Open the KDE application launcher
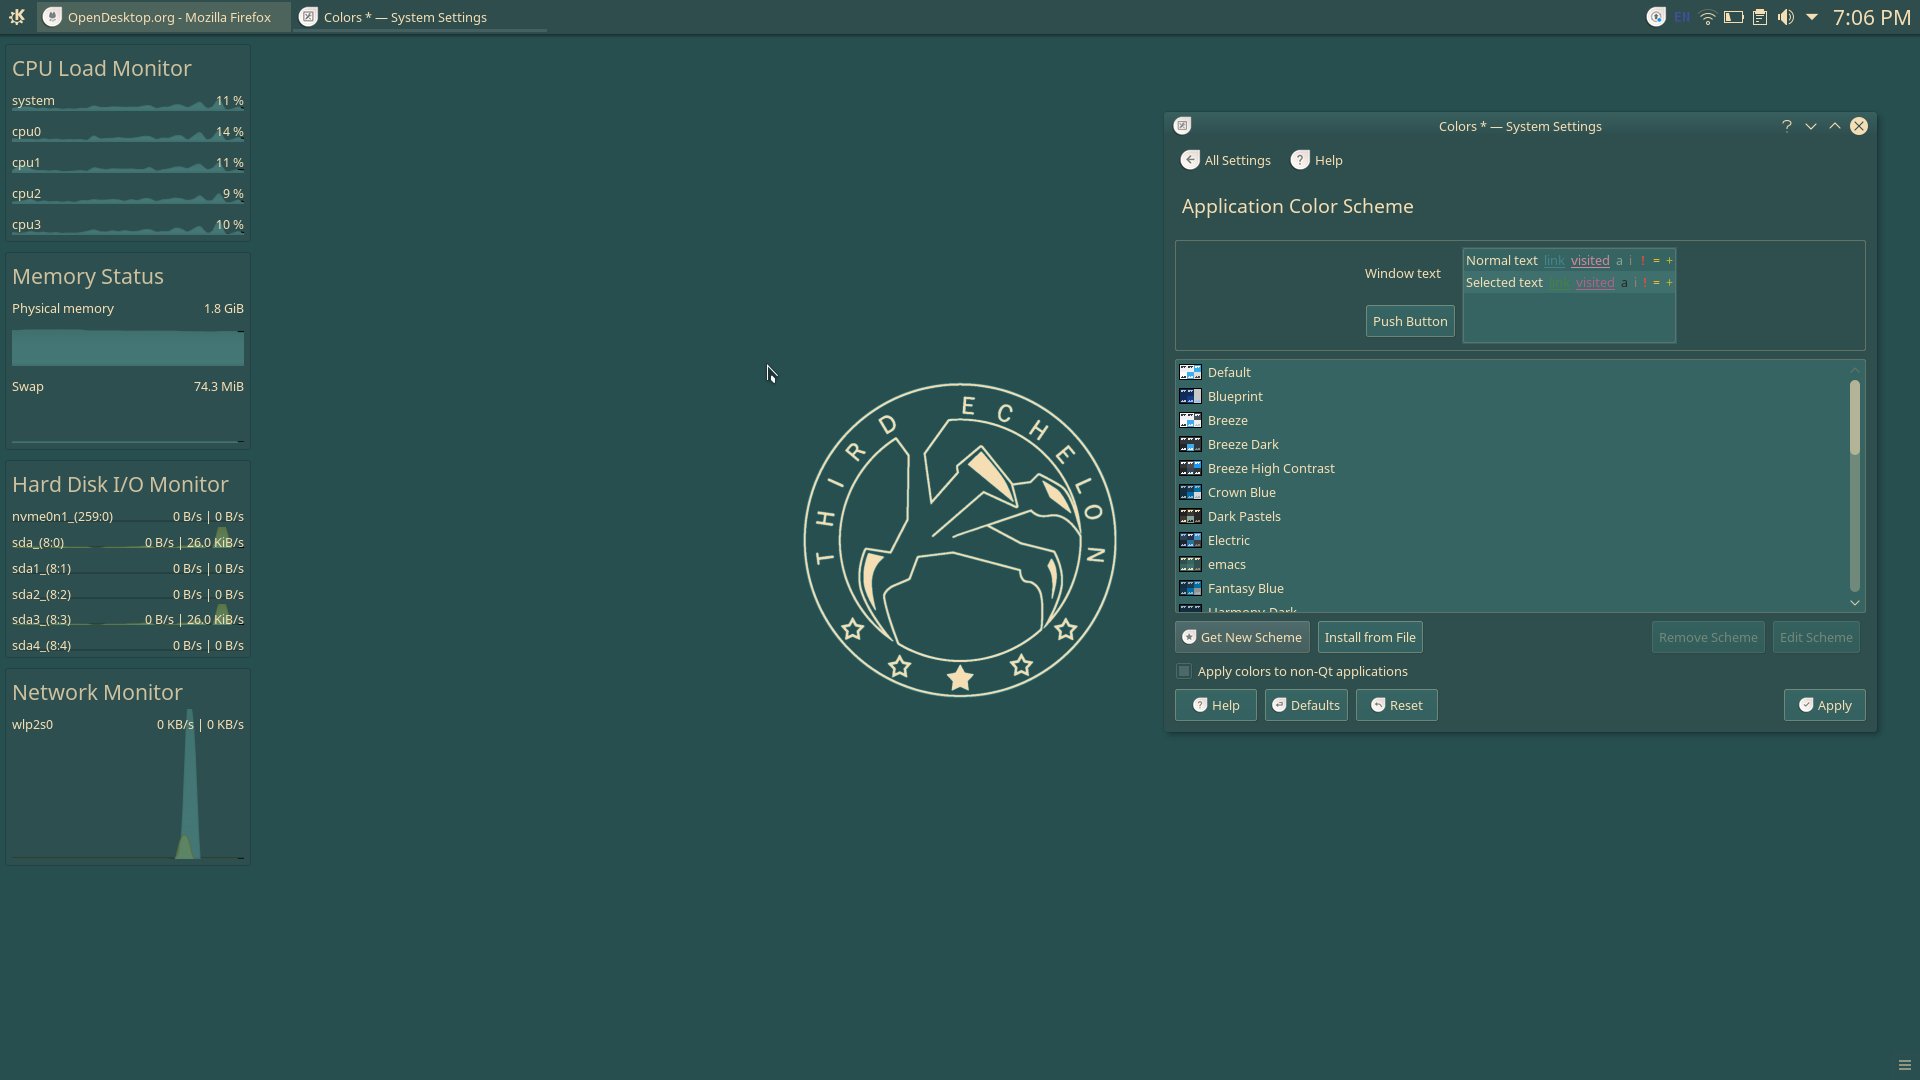This screenshot has width=1920, height=1080. [x=17, y=17]
